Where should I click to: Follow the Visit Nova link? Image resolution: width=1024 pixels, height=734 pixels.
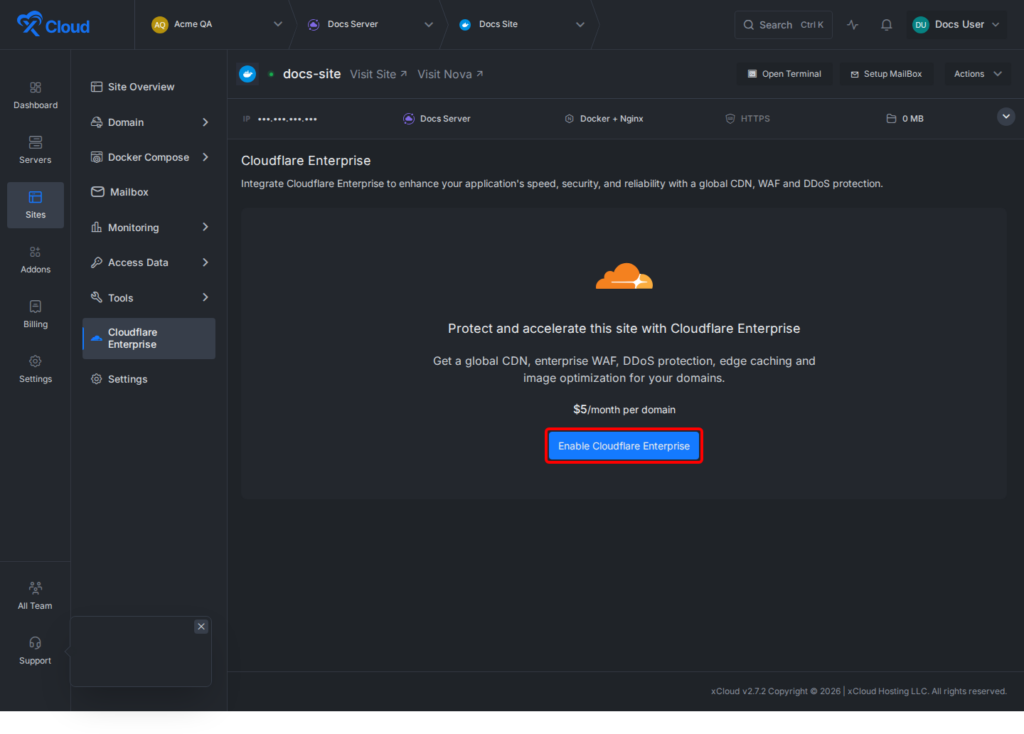click(451, 74)
